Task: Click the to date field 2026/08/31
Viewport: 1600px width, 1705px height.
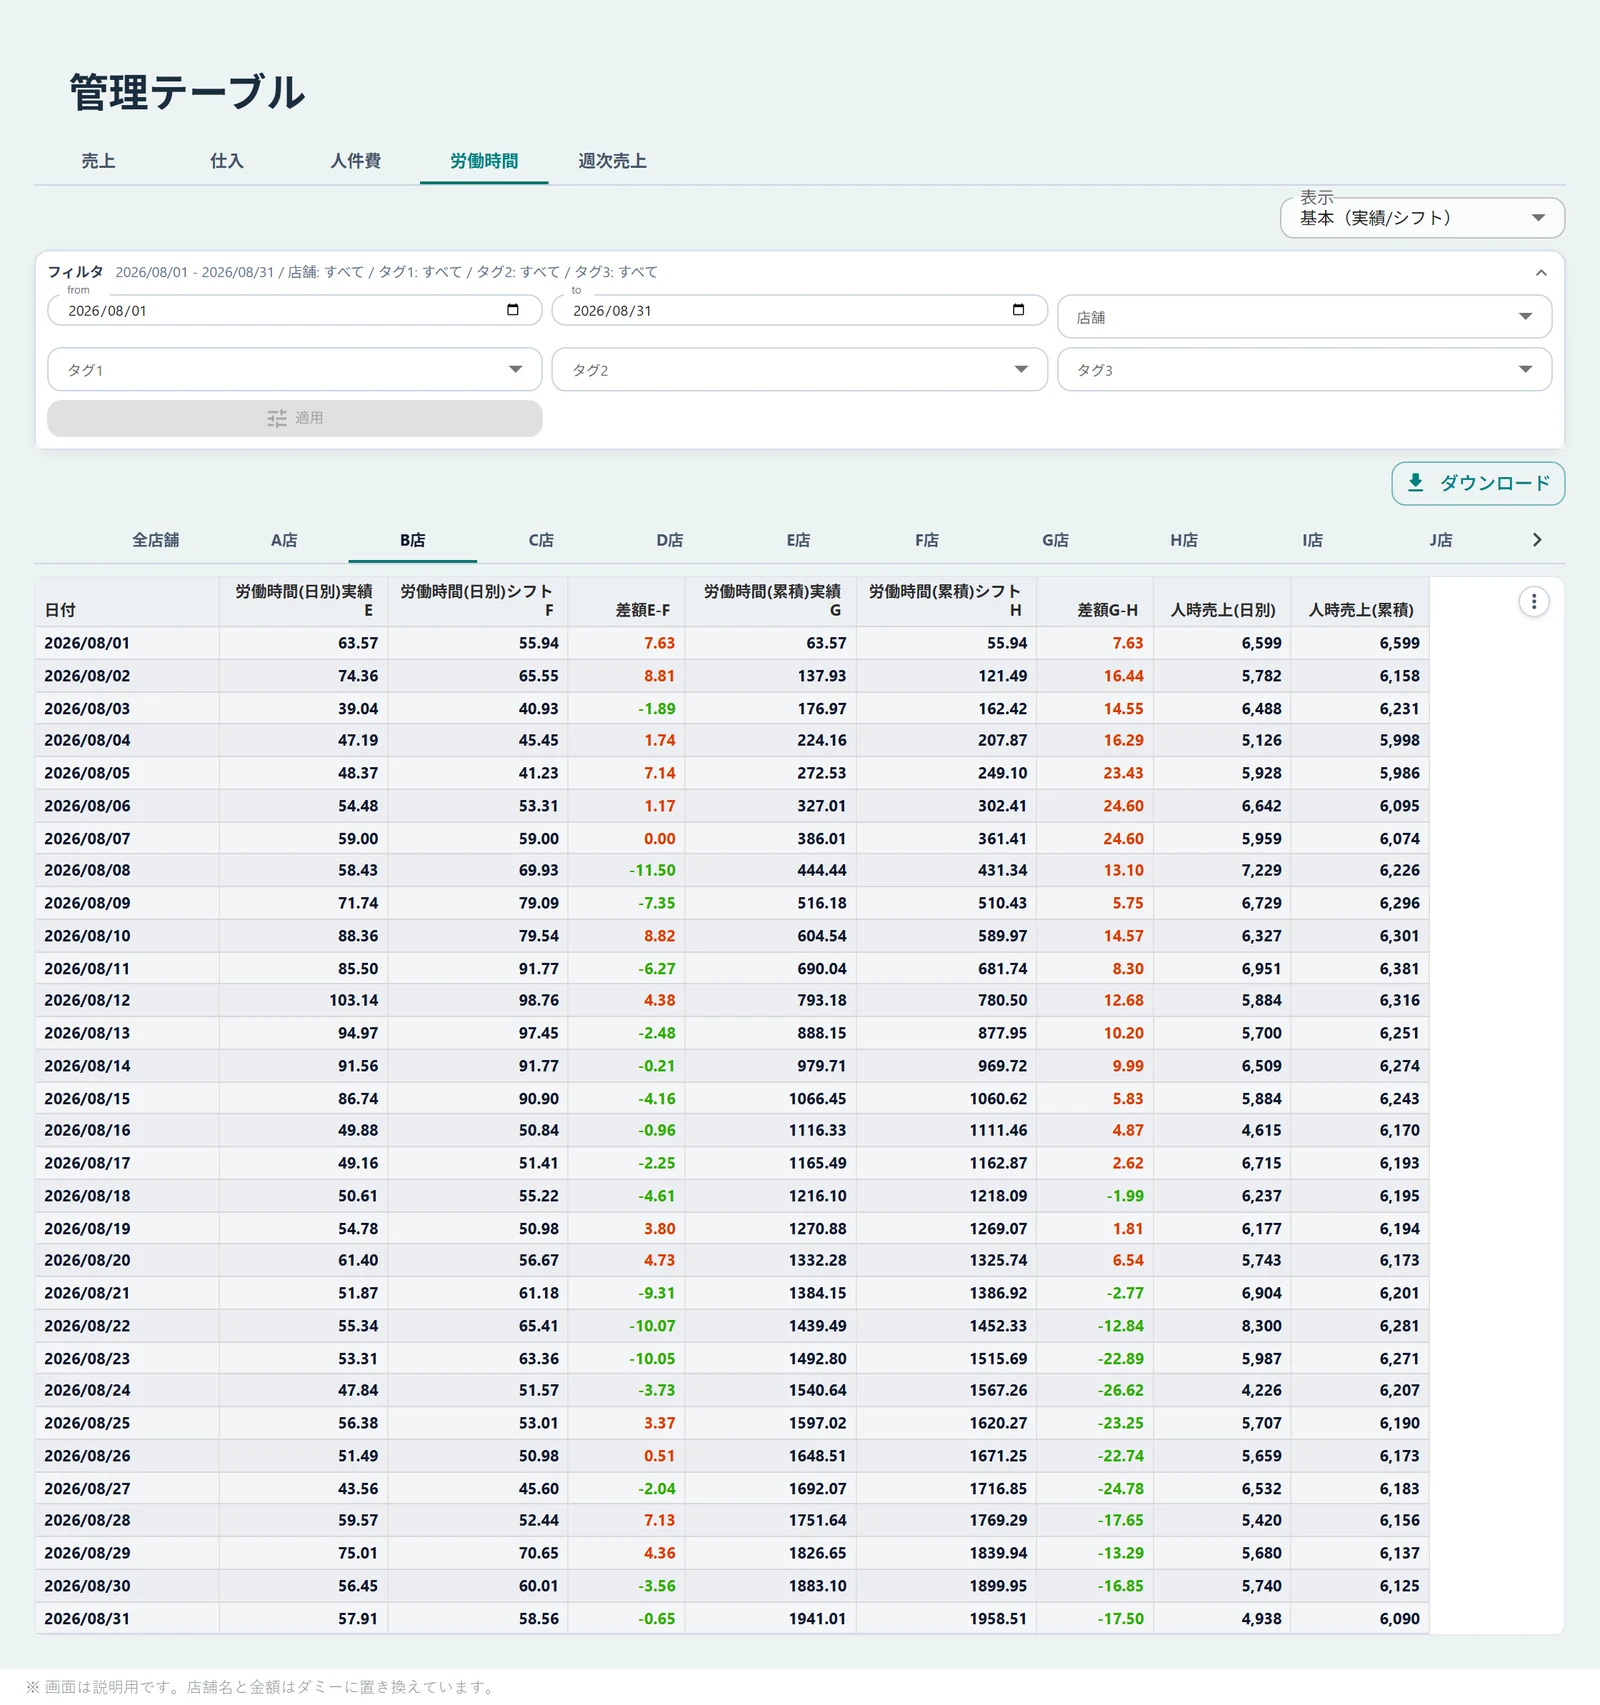Action: tap(799, 310)
